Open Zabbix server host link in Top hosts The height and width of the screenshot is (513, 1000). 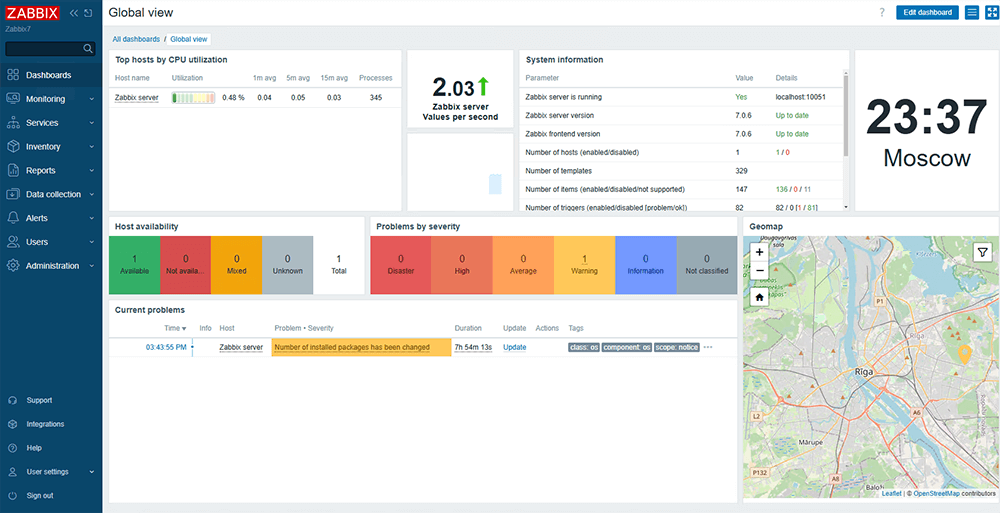pos(136,98)
